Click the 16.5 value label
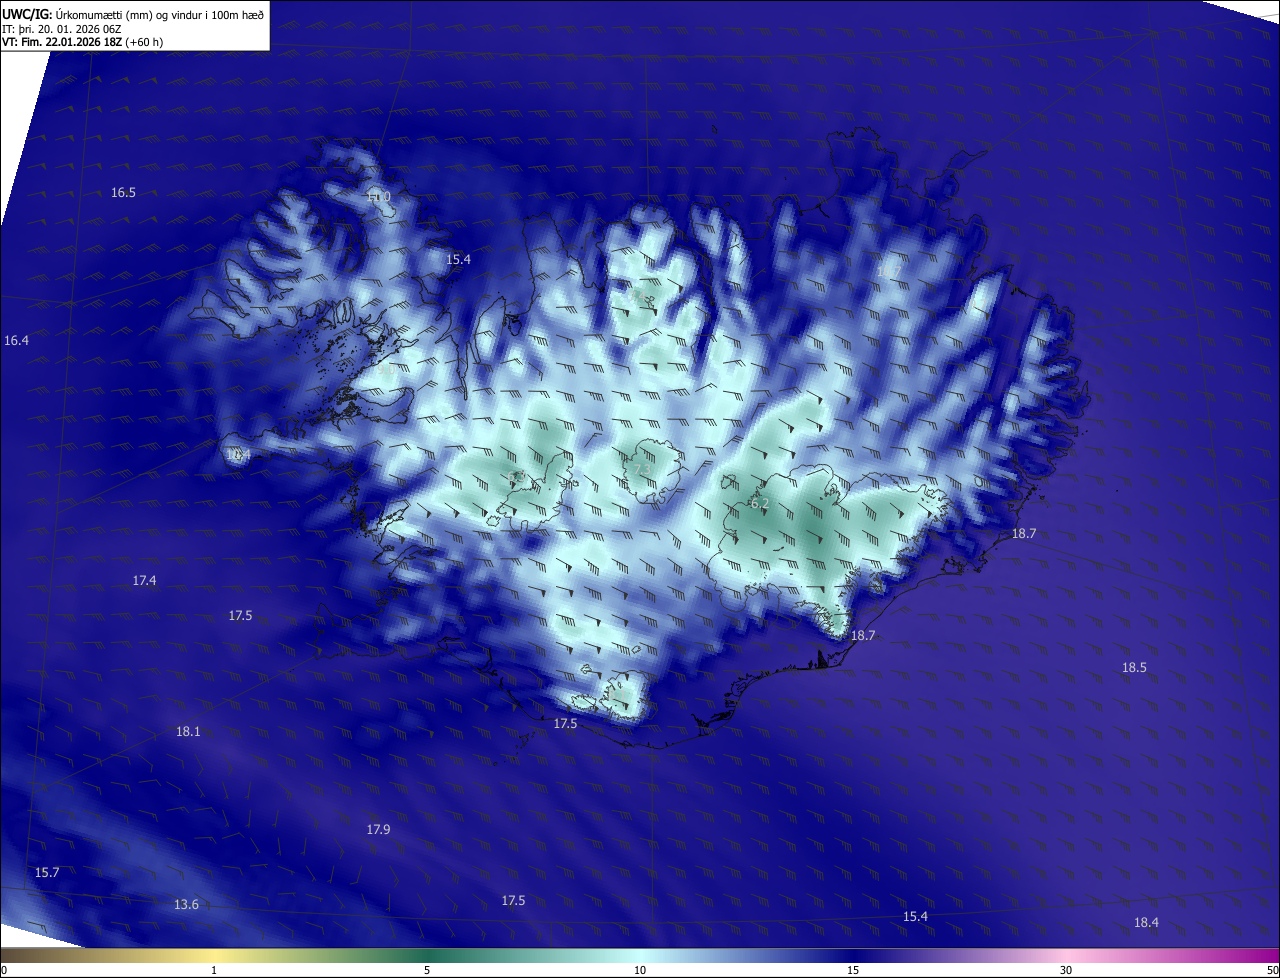 pyautogui.click(x=123, y=192)
